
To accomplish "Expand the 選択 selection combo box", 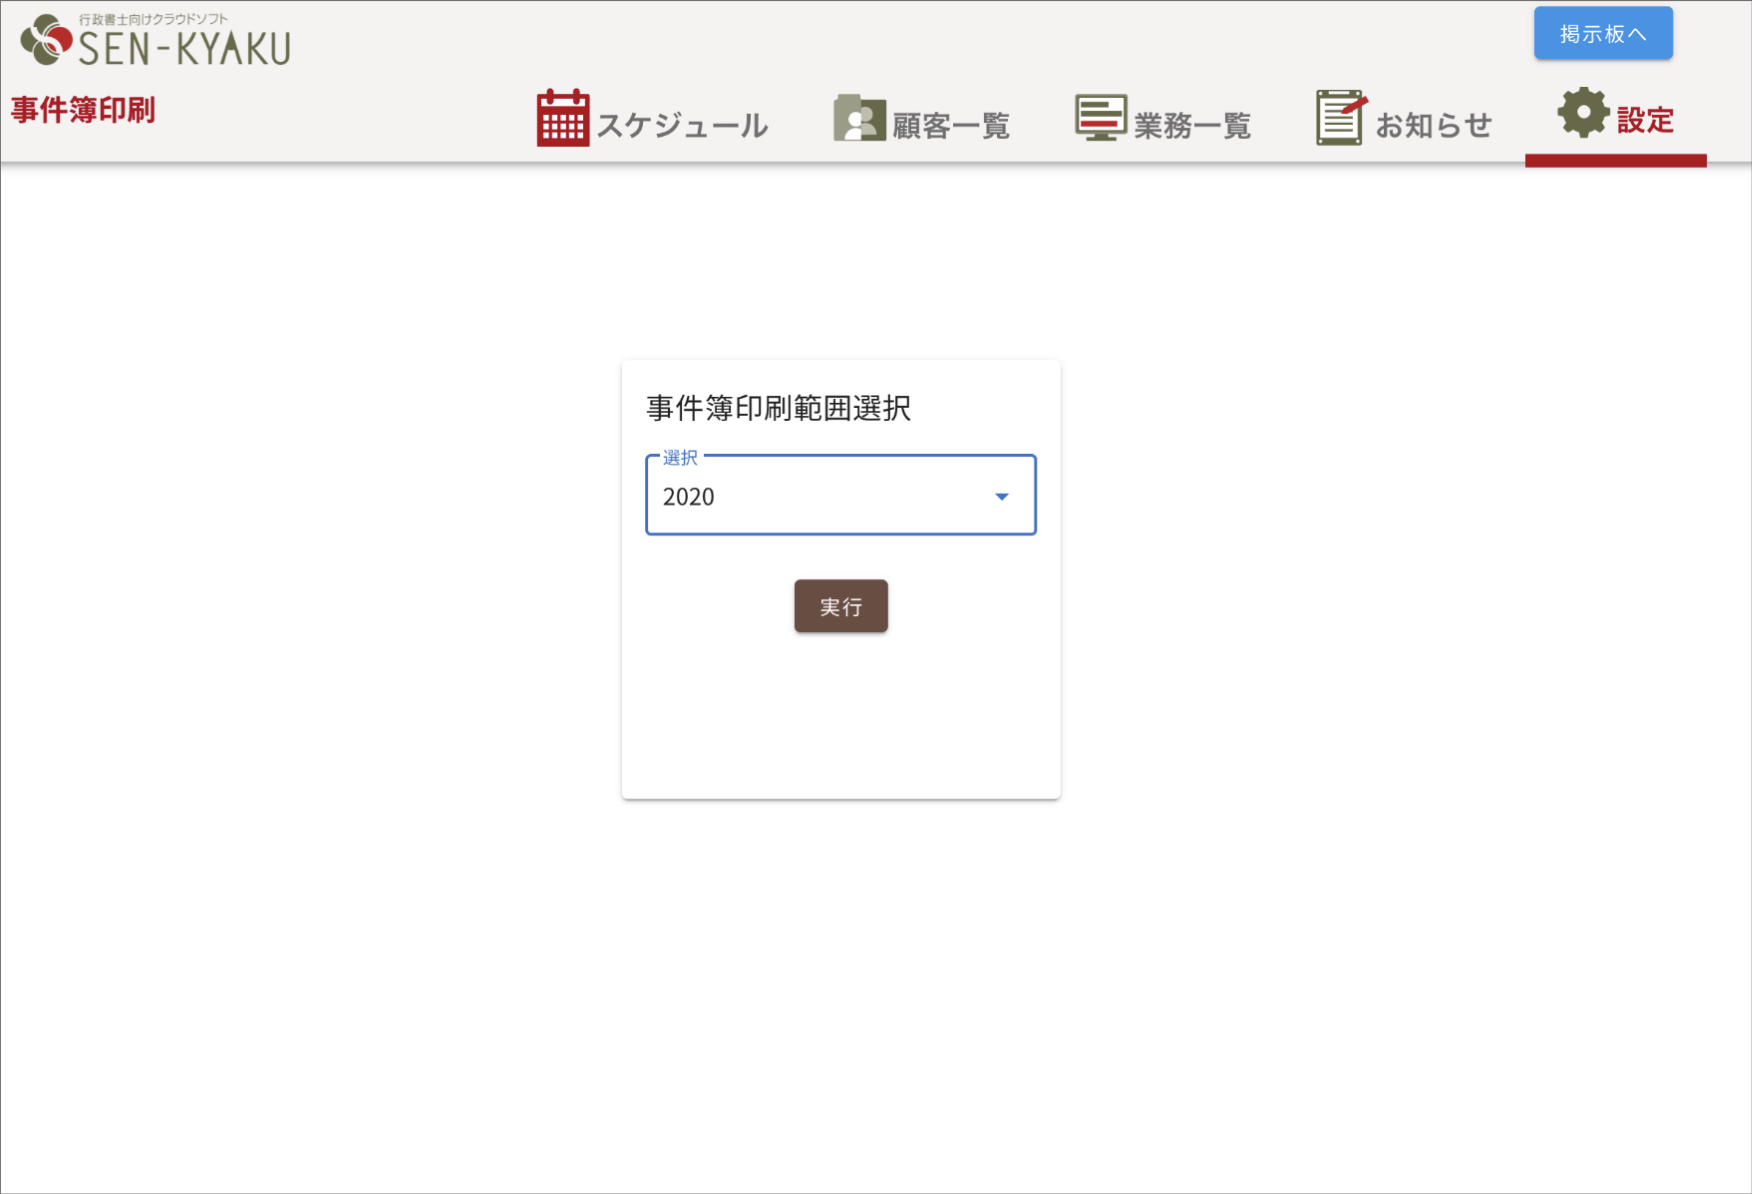I will click(840, 496).
